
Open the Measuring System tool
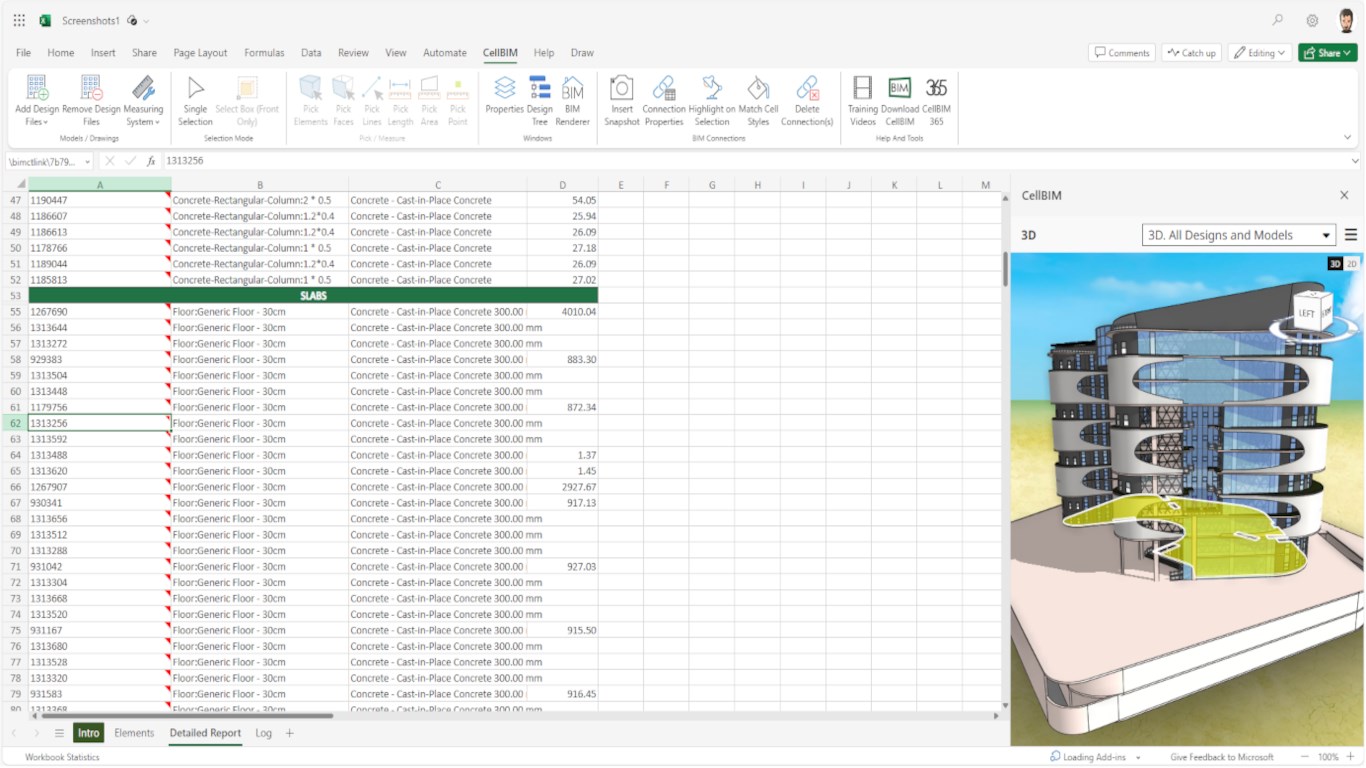[x=143, y=100]
